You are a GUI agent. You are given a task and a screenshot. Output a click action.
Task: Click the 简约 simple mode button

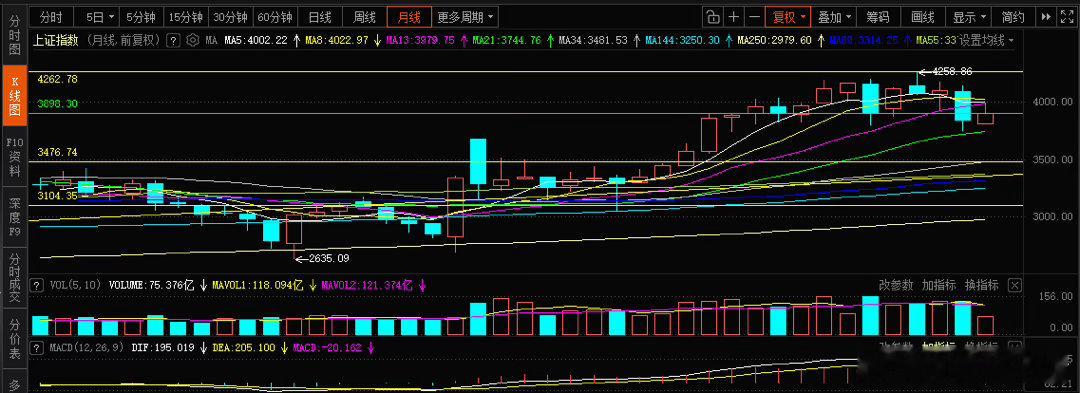click(x=1014, y=17)
